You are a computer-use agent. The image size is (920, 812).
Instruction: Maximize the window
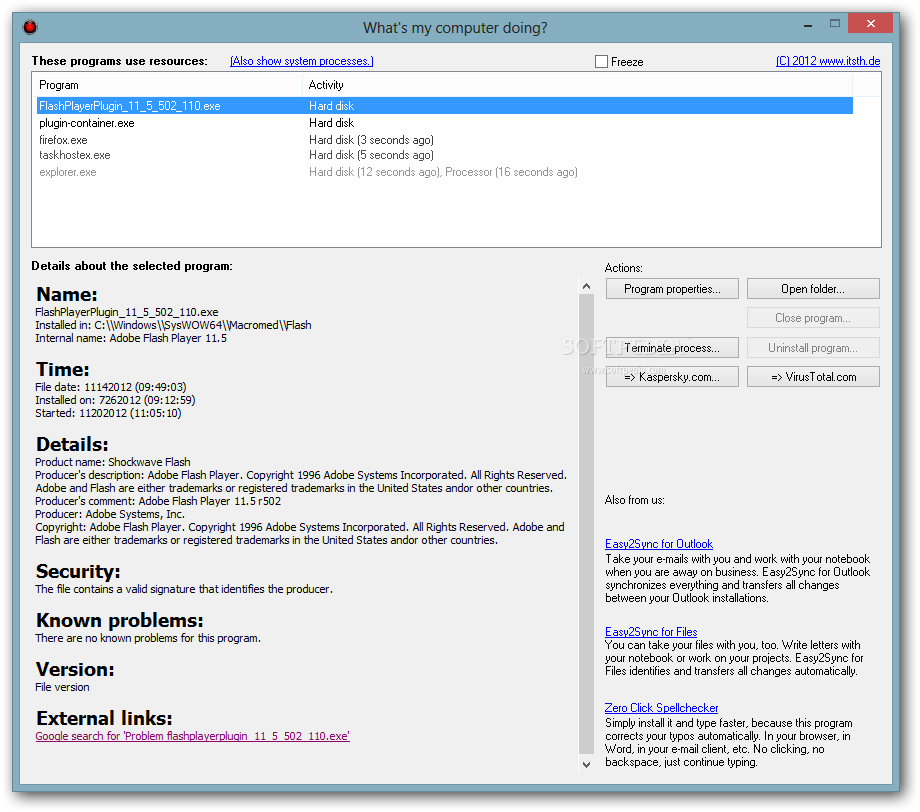click(835, 24)
